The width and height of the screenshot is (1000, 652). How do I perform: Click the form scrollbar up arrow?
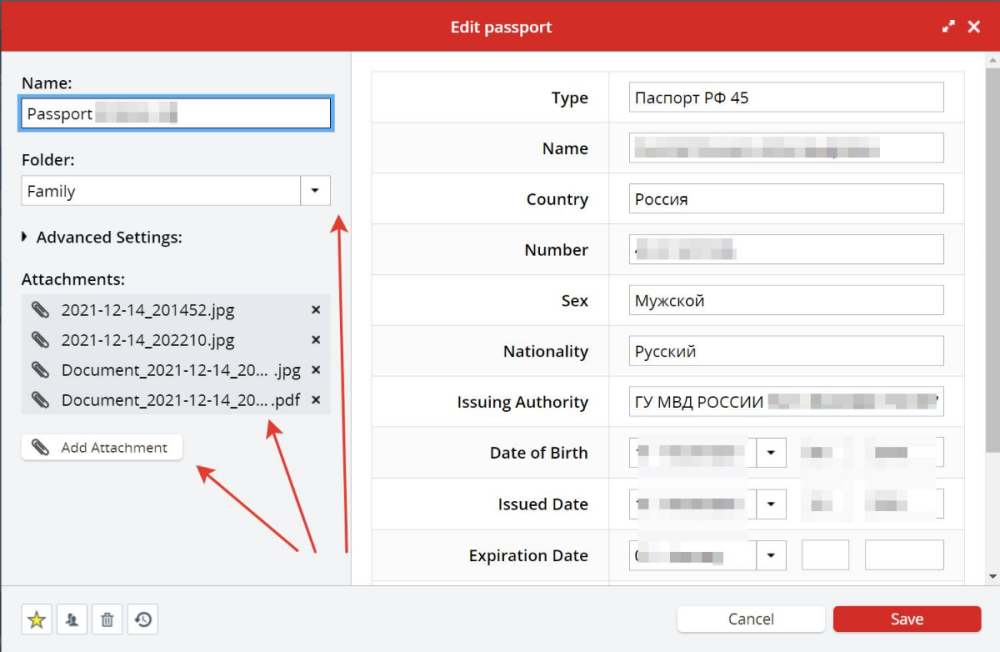coord(992,60)
